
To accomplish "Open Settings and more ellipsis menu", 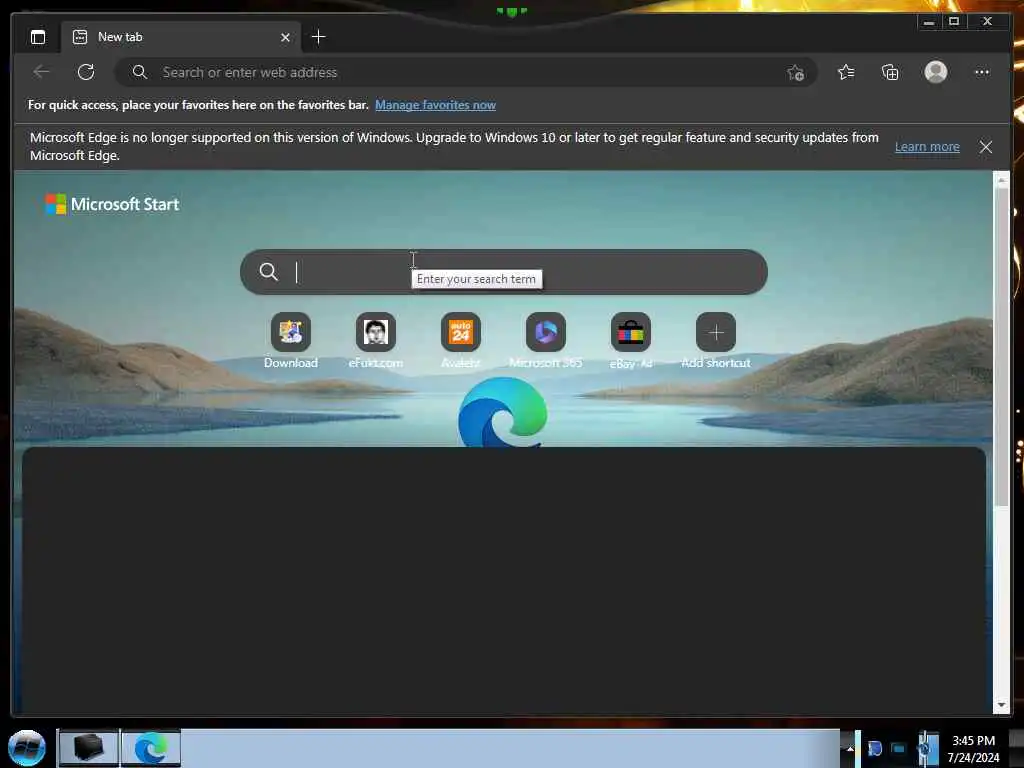I will pyautogui.click(x=982, y=72).
